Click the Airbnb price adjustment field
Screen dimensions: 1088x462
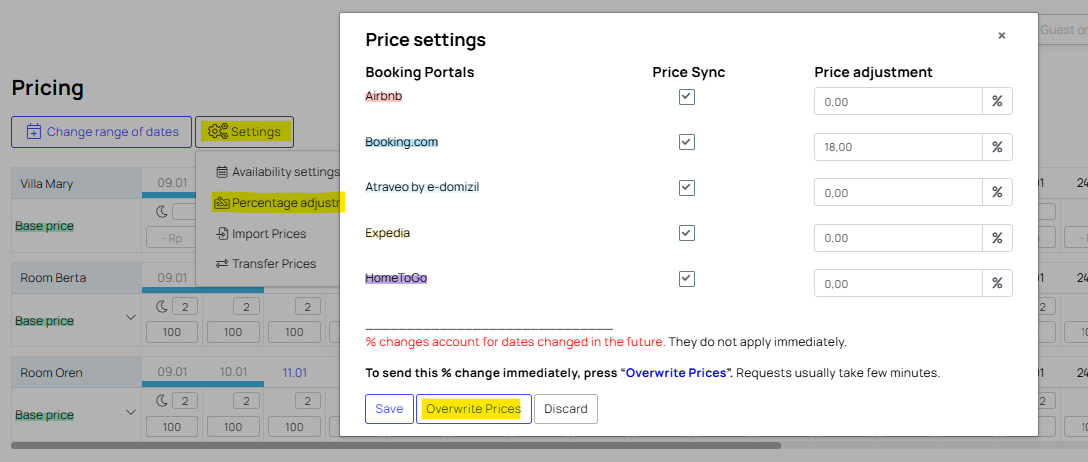click(899, 101)
